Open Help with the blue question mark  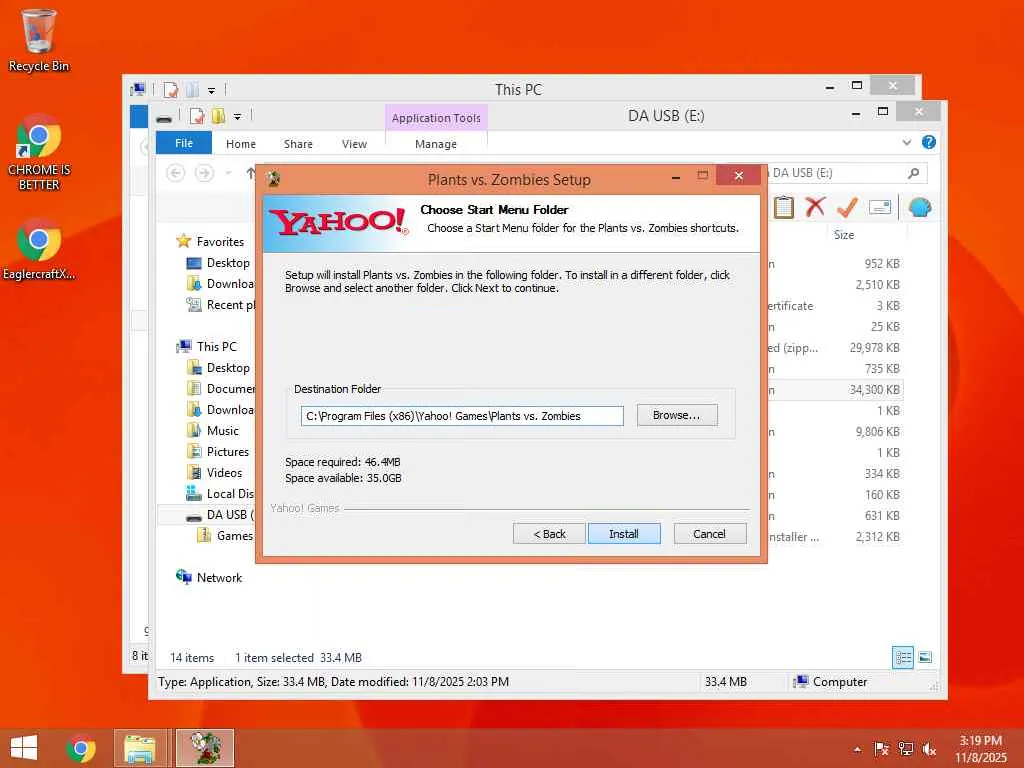pyautogui.click(x=929, y=142)
